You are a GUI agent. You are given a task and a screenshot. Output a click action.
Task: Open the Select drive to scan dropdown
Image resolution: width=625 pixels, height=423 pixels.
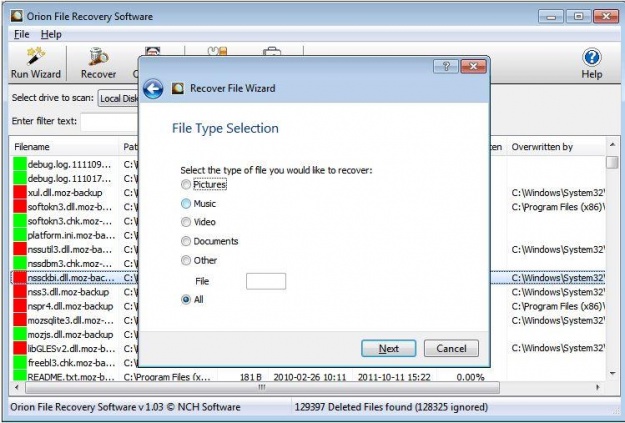[117, 98]
